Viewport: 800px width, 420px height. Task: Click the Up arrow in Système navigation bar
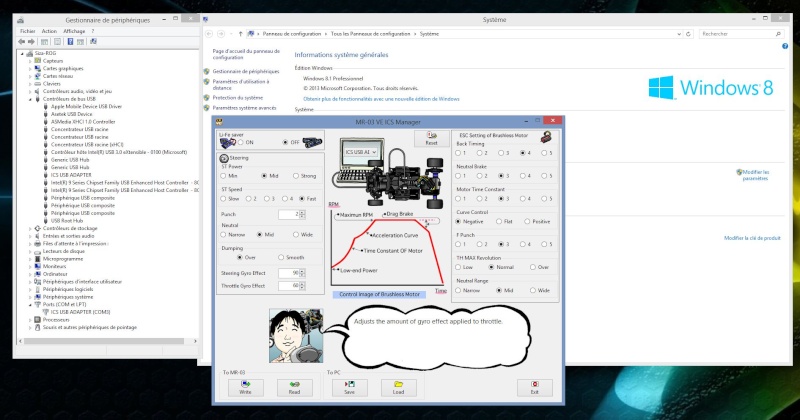240,34
